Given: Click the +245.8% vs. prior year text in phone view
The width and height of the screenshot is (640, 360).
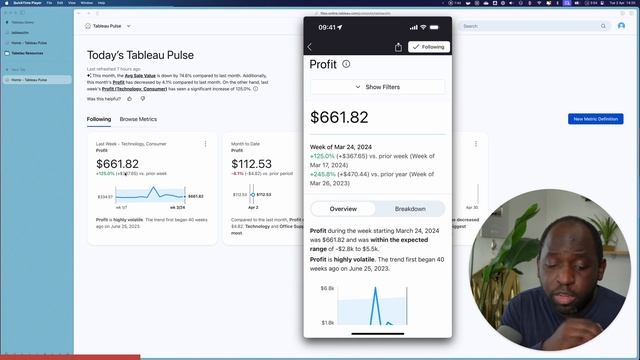Looking at the screenshot, I should pyautogui.click(x=372, y=178).
